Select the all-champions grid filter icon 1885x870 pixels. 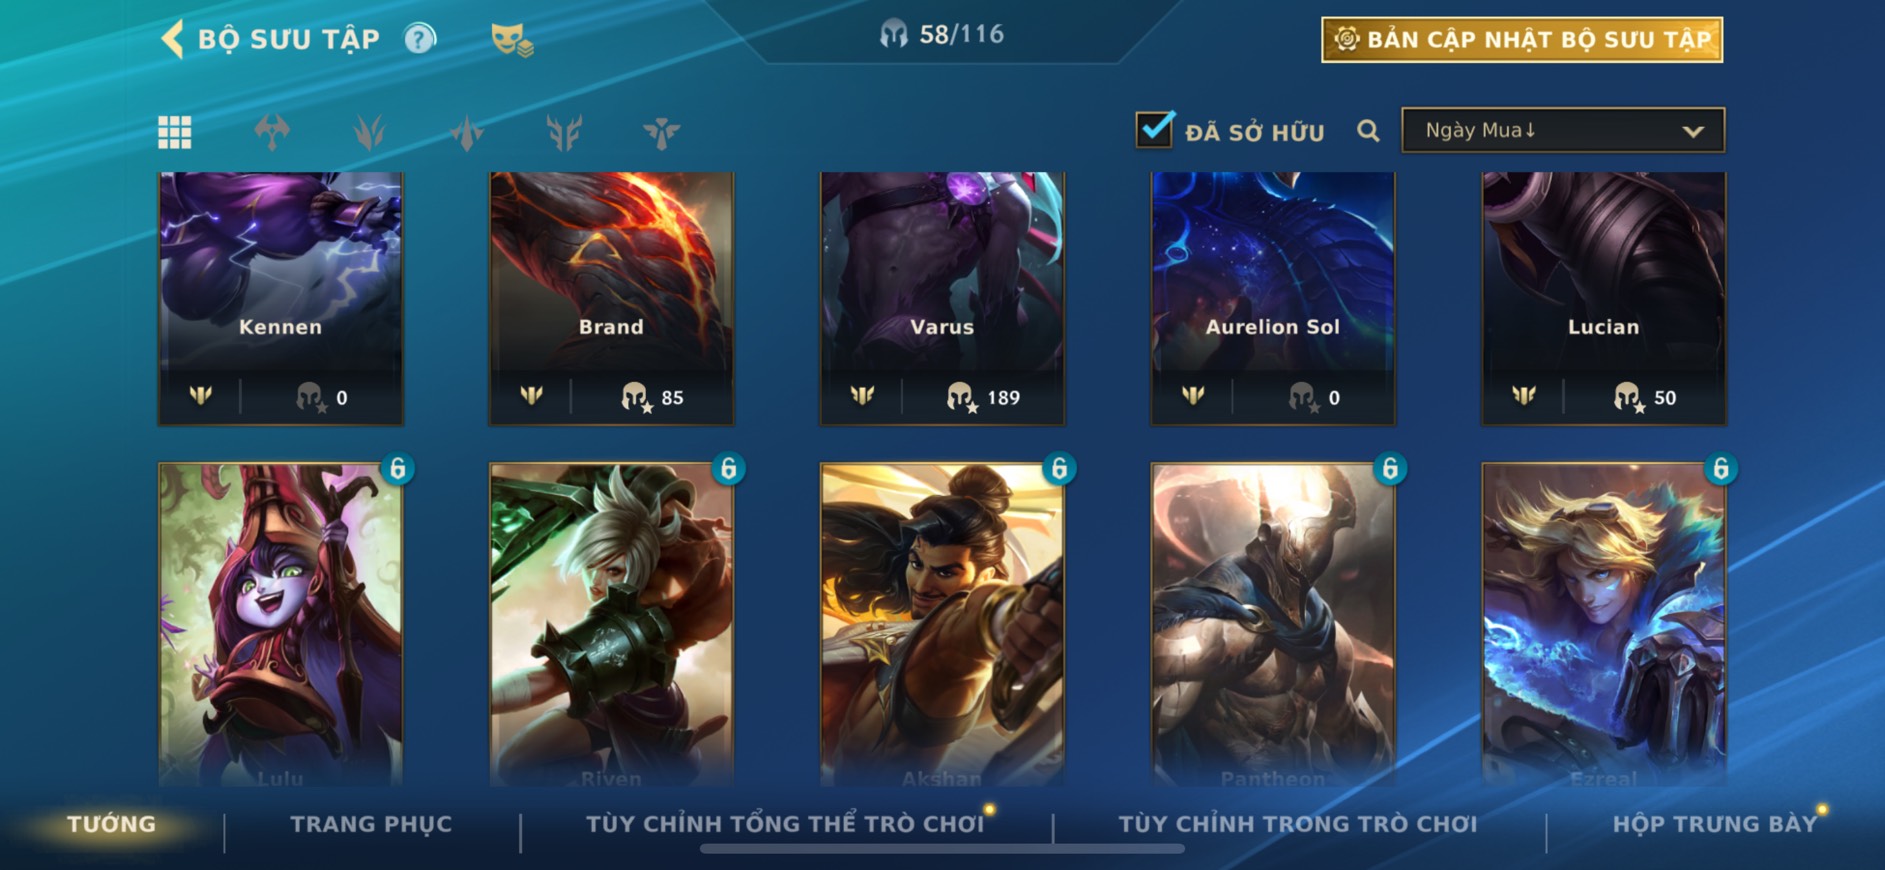175,132
